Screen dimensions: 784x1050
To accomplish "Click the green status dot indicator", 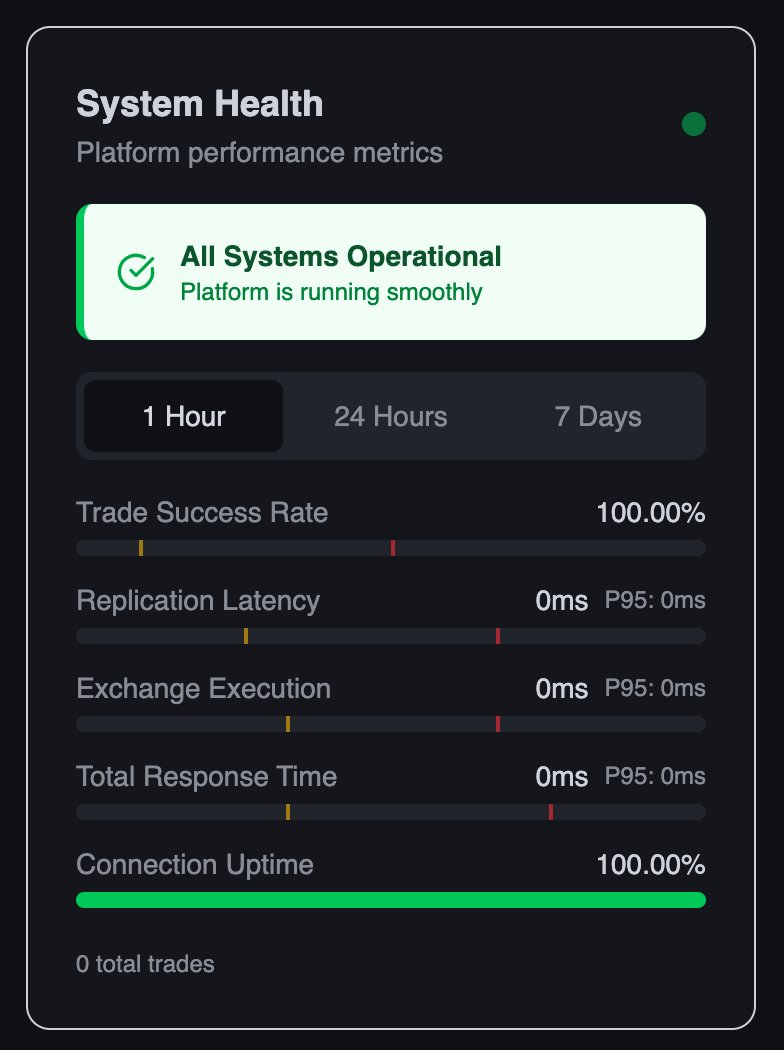I will tap(694, 124).
